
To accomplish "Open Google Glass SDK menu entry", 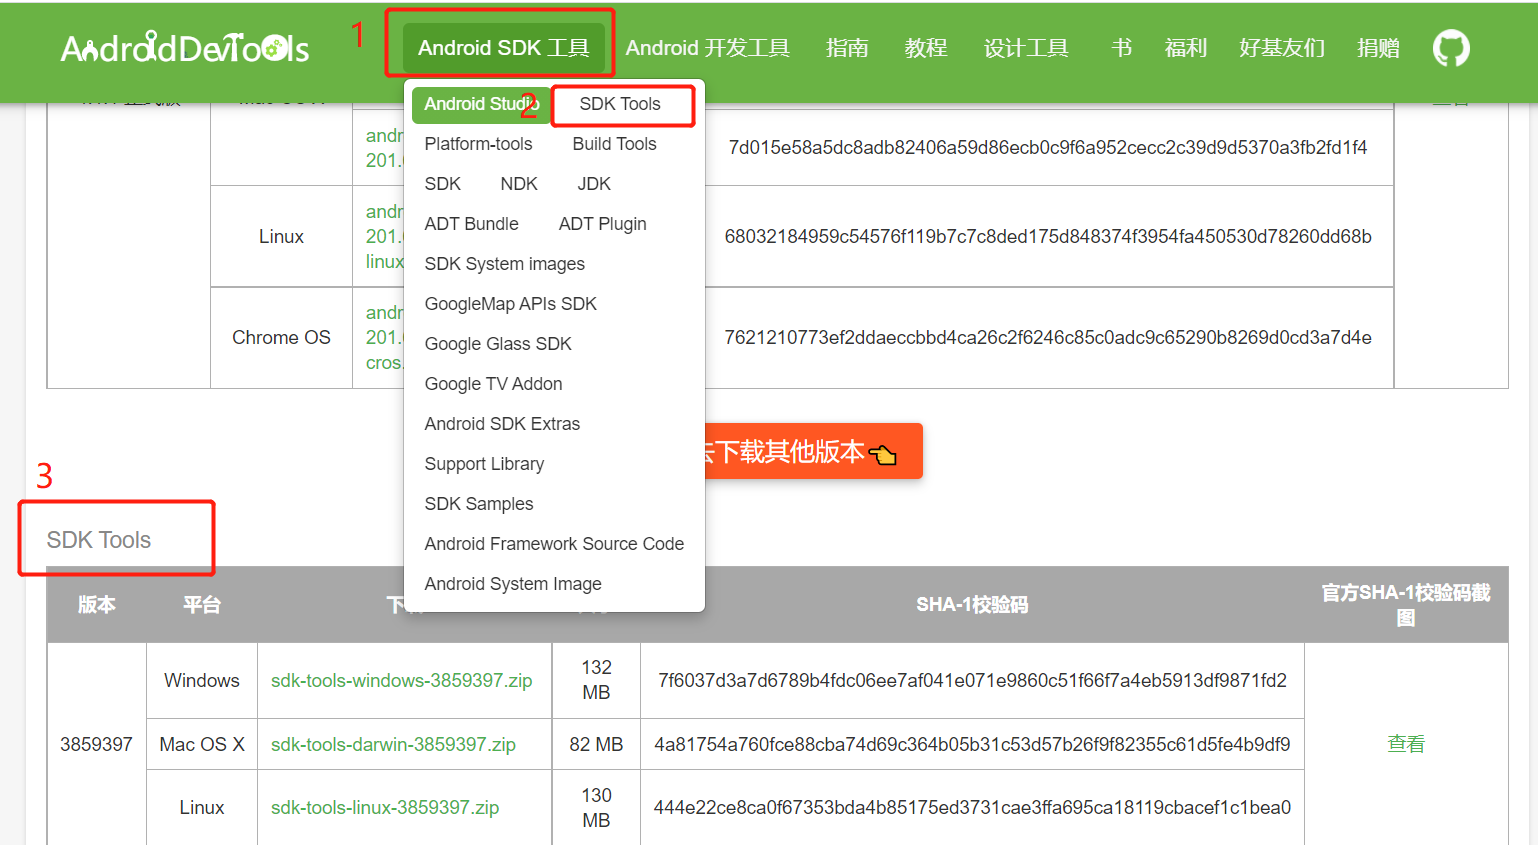I will coord(498,344).
